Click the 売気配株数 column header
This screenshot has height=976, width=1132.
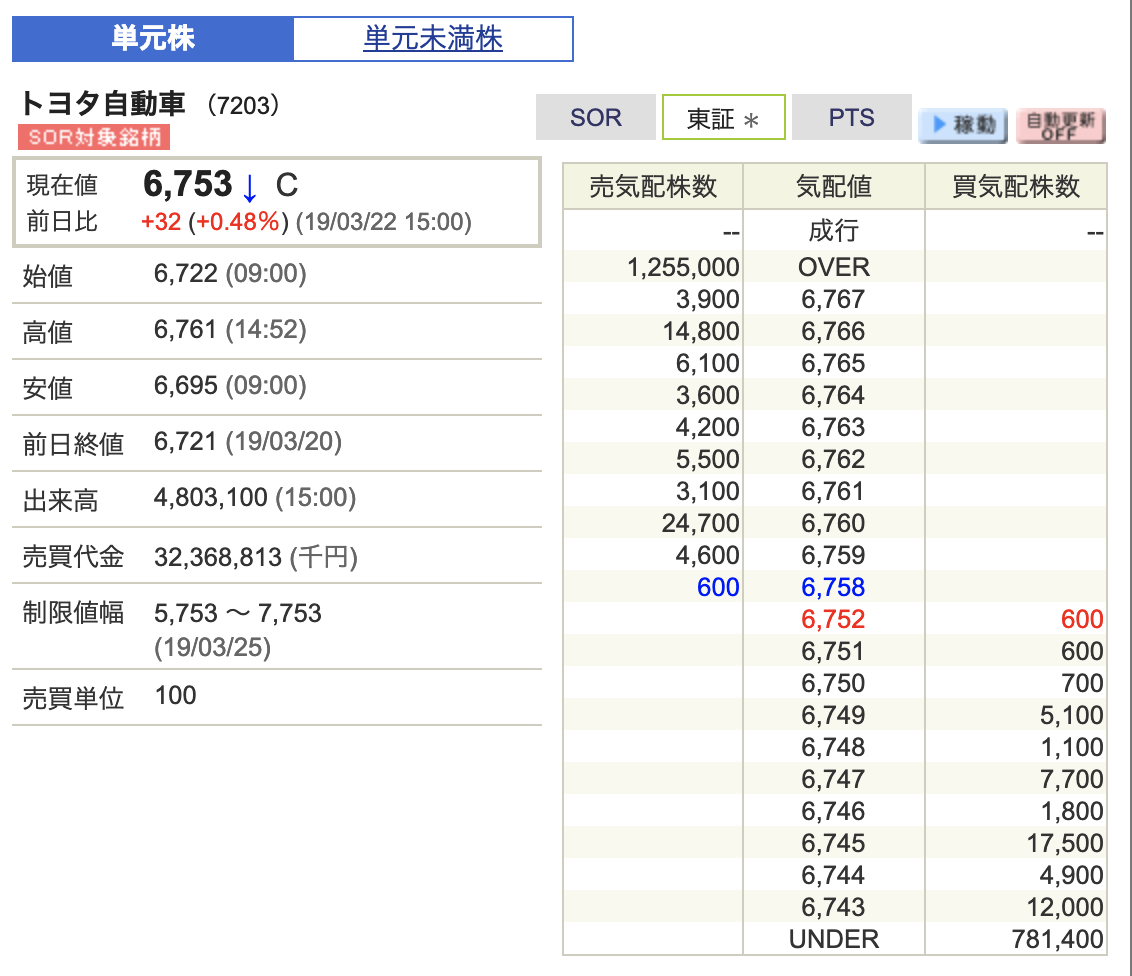tap(653, 186)
